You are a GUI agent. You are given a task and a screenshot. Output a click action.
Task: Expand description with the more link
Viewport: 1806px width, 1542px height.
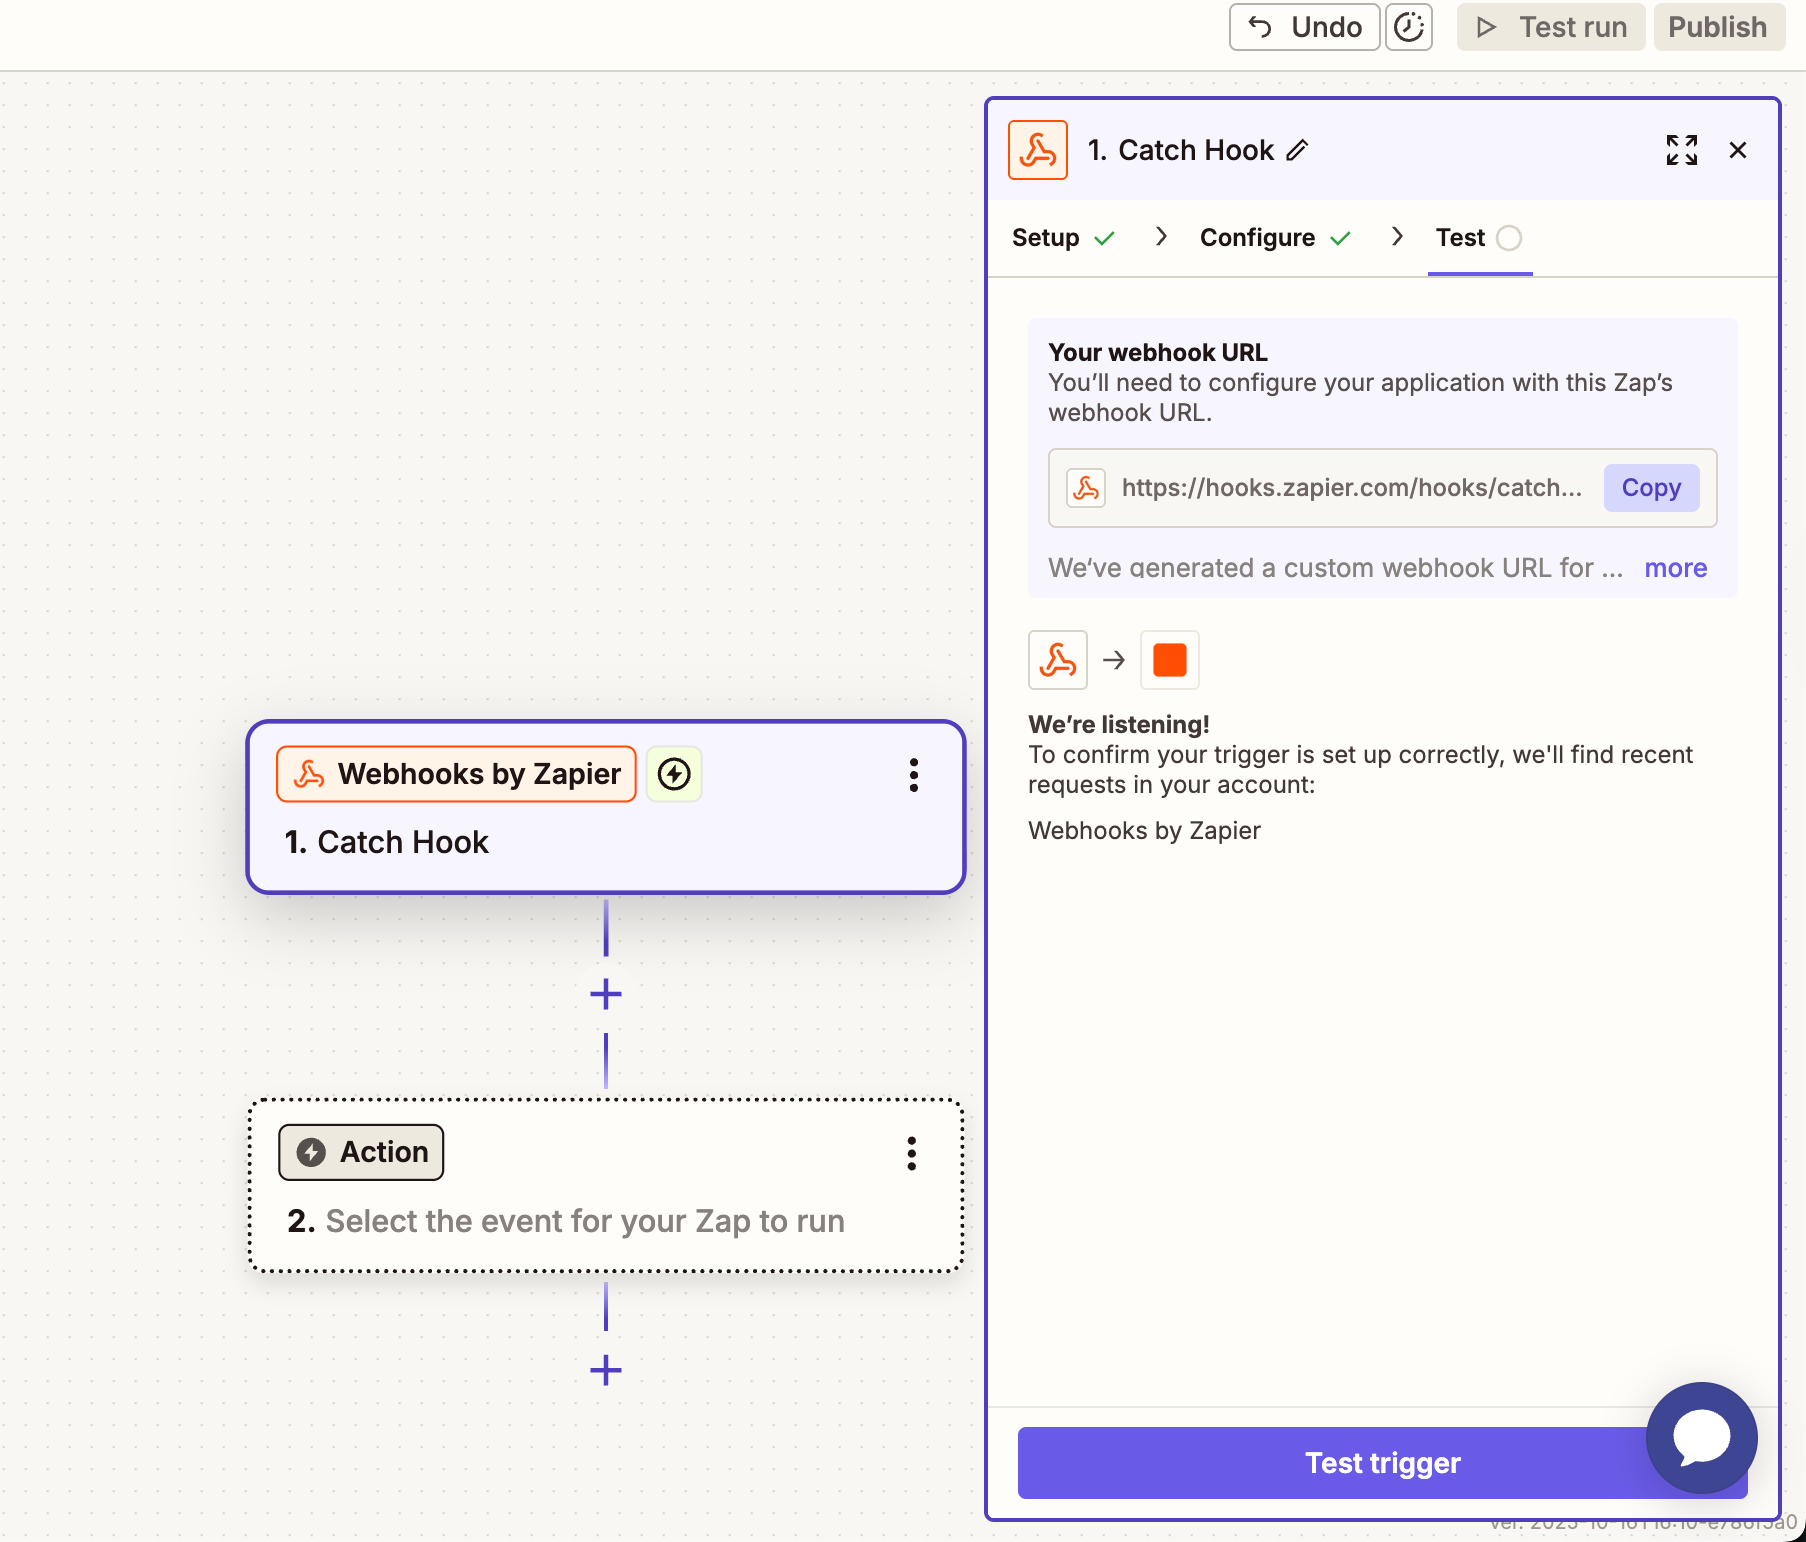(1676, 568)
